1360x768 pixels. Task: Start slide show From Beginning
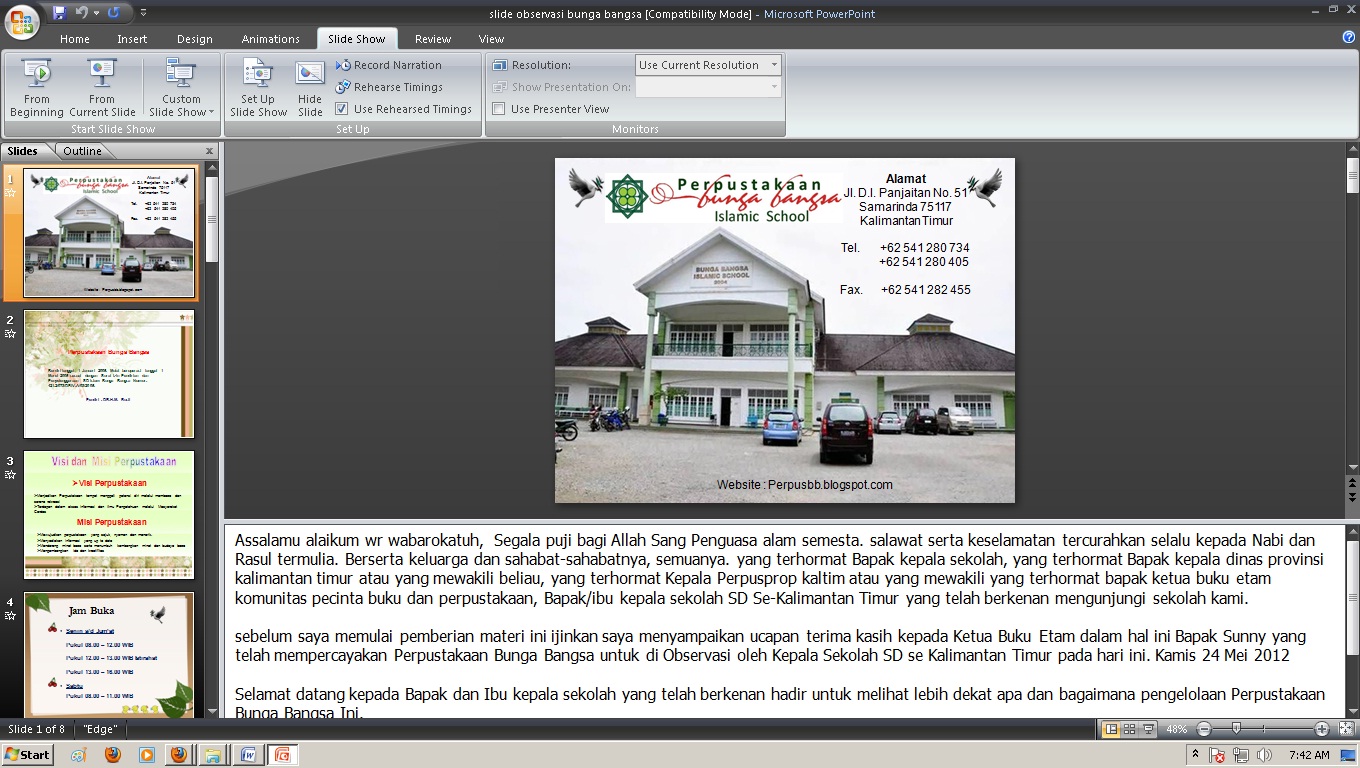(x=37, y=88)
